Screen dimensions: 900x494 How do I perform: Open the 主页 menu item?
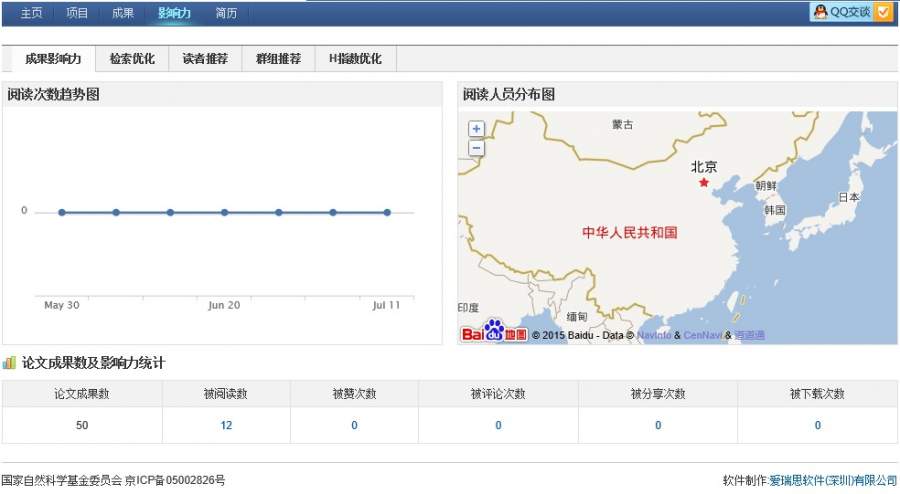tap(31, 13)
